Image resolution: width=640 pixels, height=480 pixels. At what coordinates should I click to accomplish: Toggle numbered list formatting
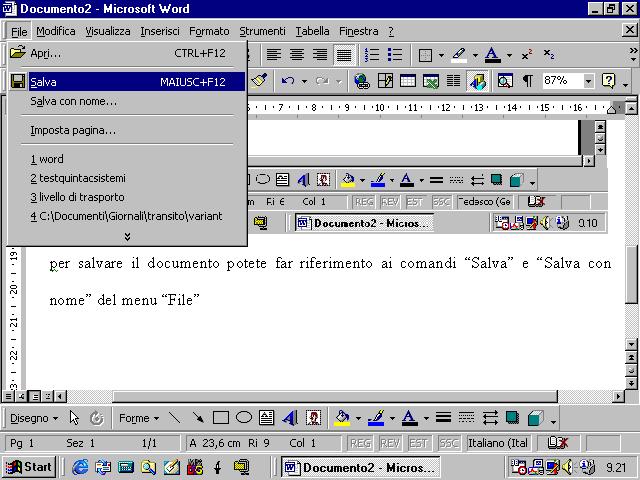click(372, 55)
